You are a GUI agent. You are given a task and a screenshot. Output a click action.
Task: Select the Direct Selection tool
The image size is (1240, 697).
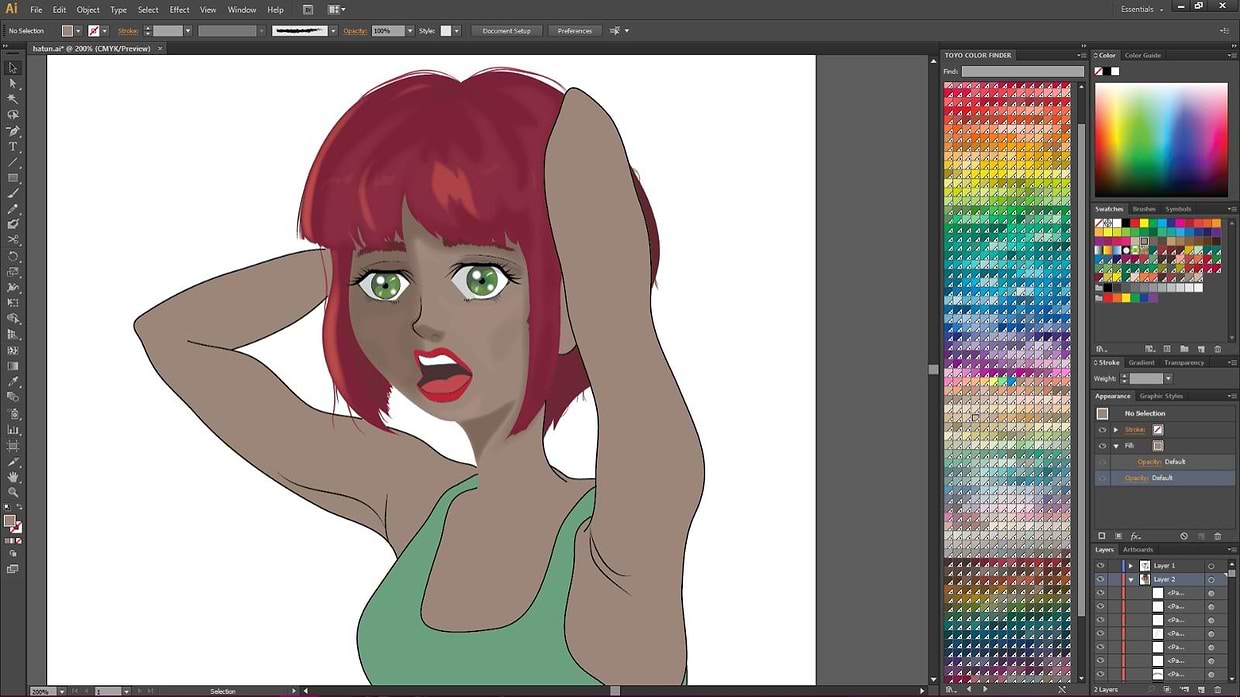pos(13,83)
